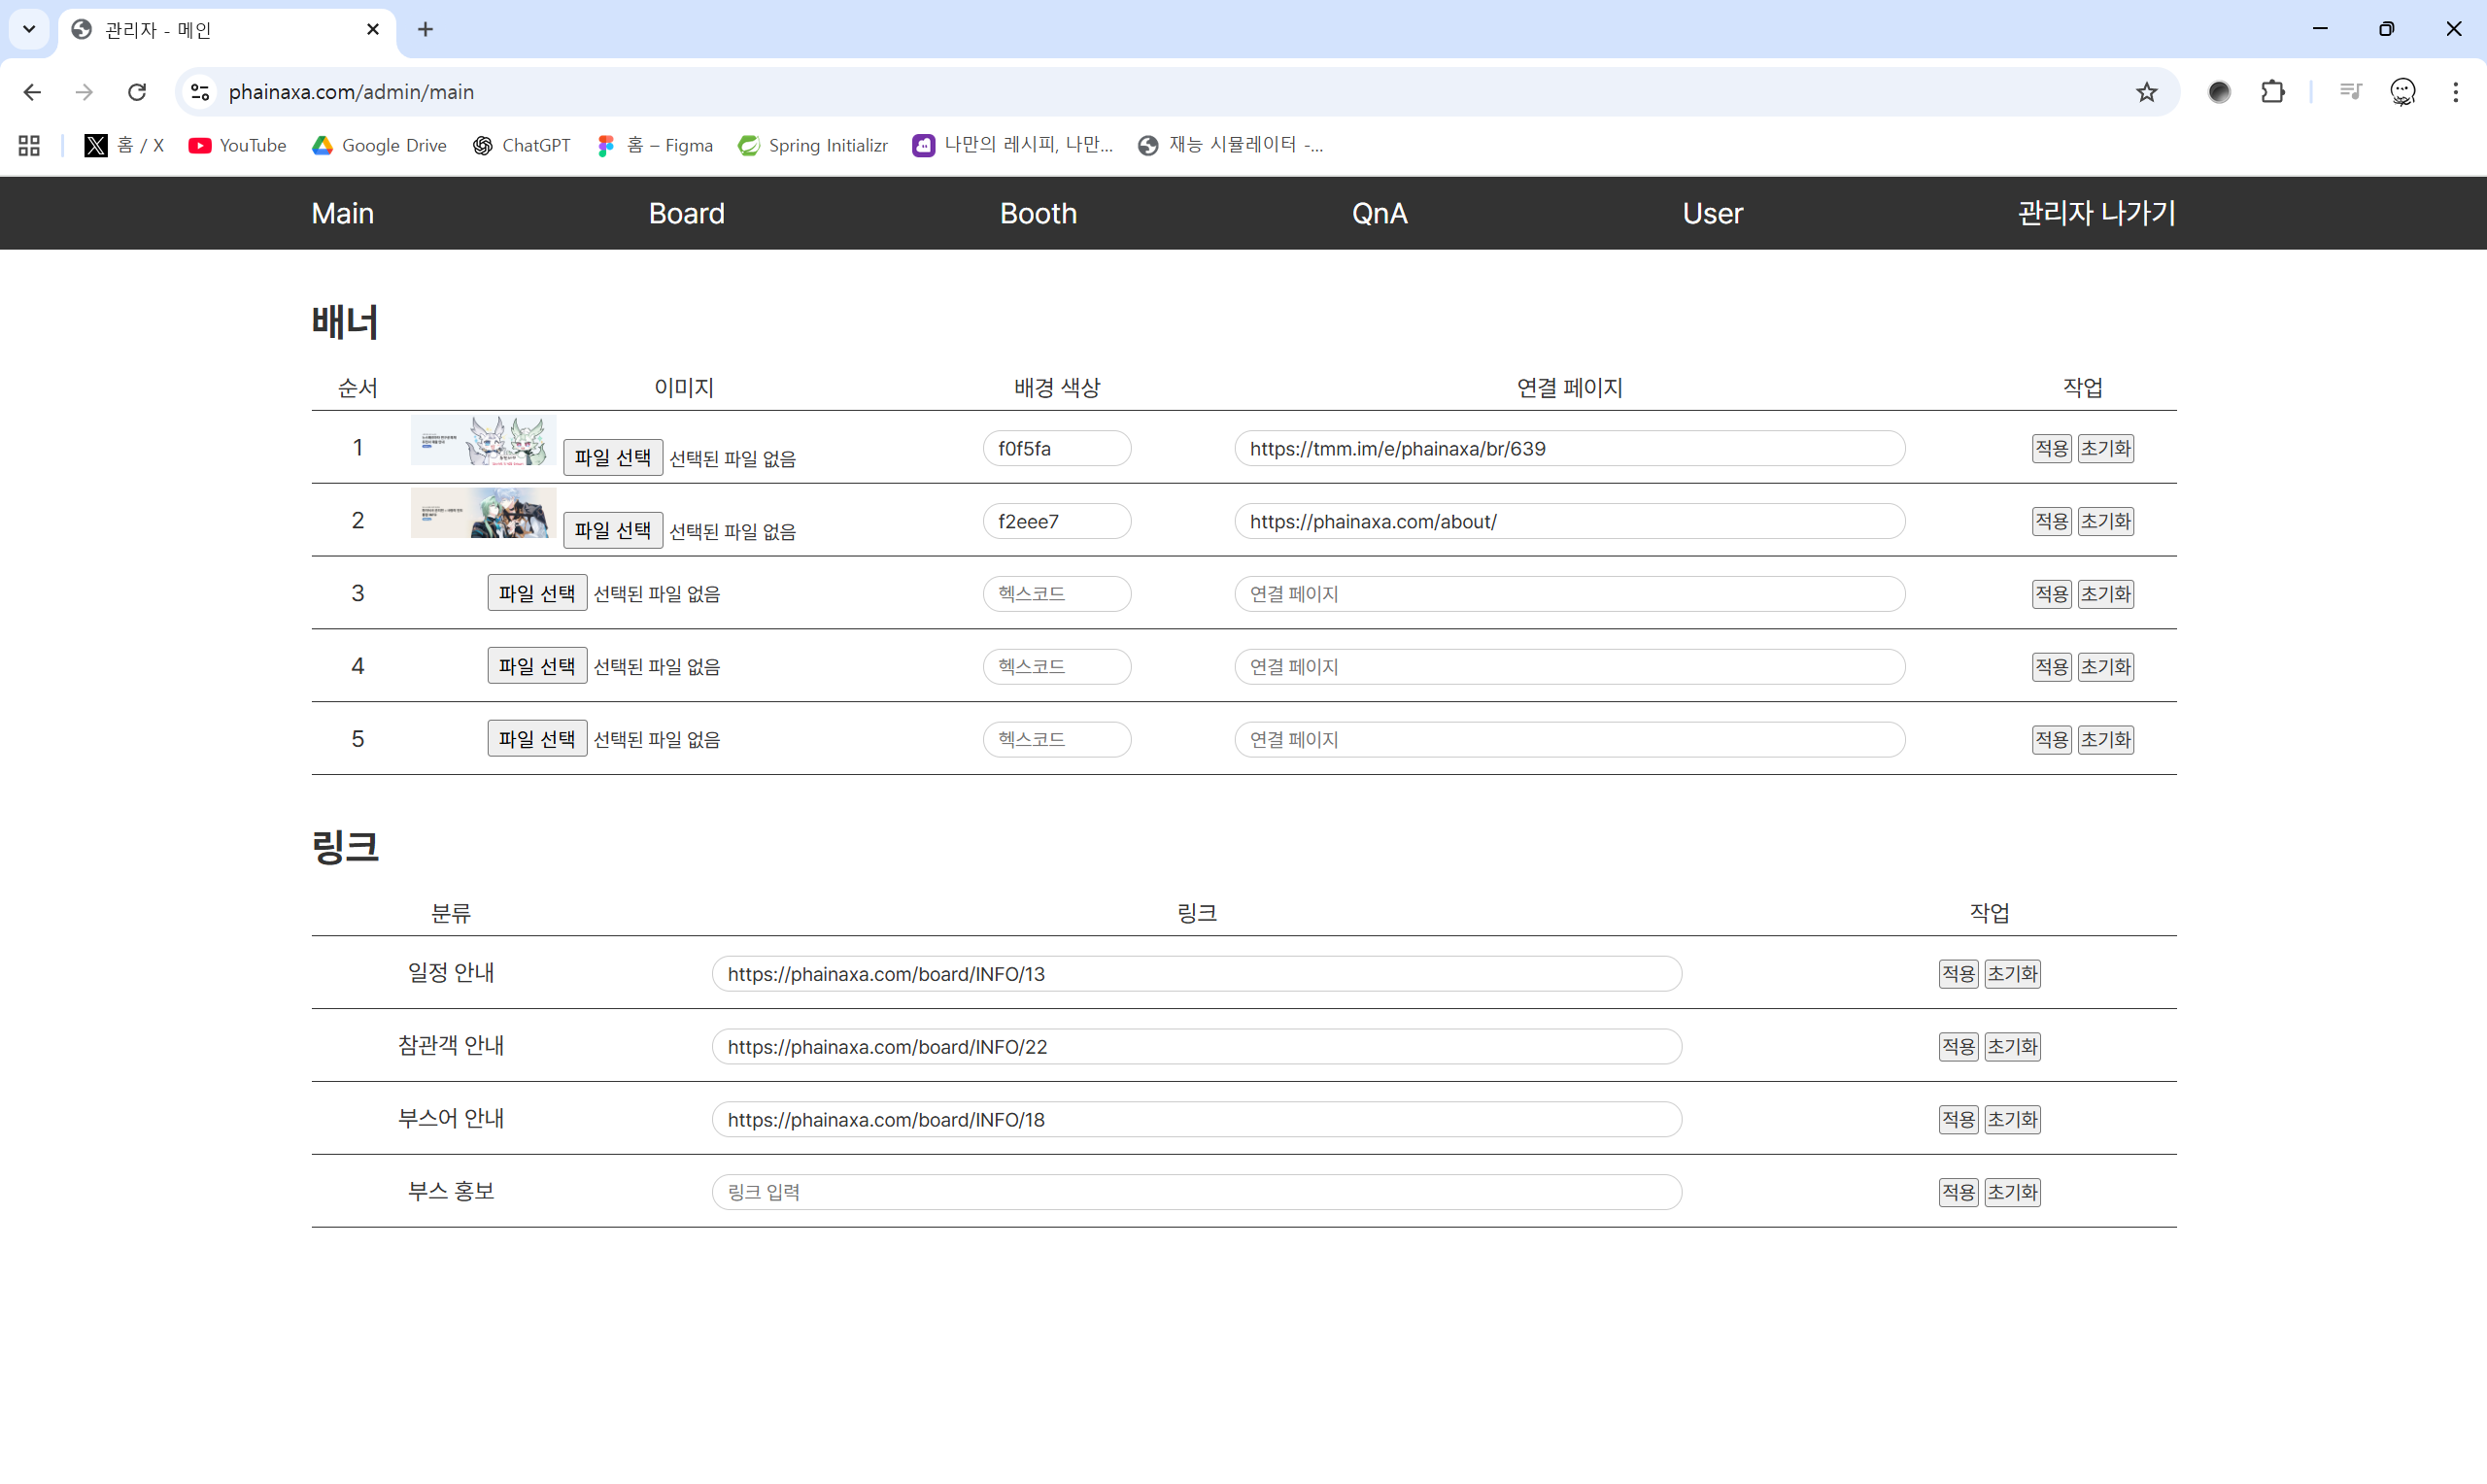Expand the tab search dropdown arrow

(29, 29)
